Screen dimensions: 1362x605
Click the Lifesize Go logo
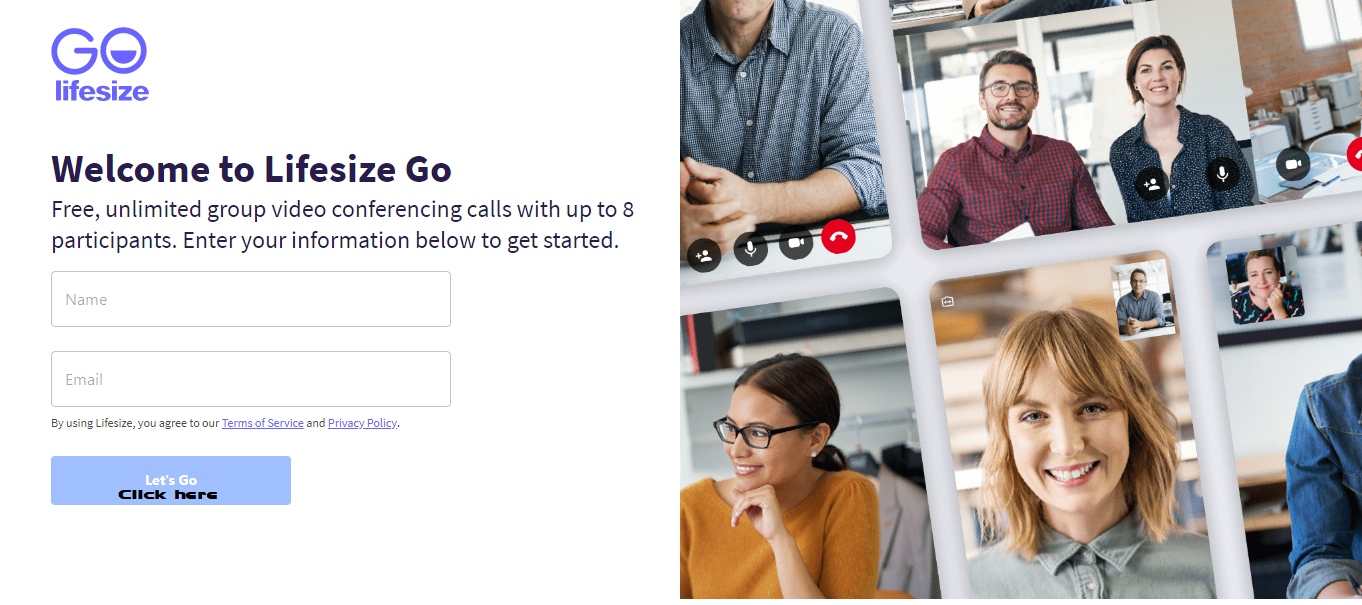[x=100, y=65]
